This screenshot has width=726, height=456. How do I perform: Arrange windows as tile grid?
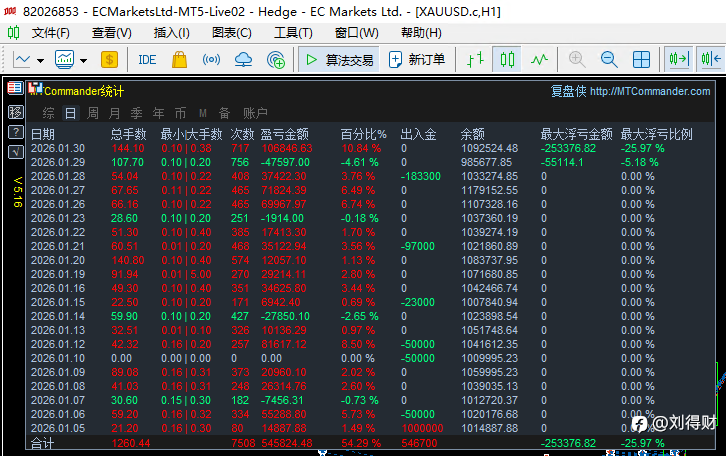click(x=641, y=59)
